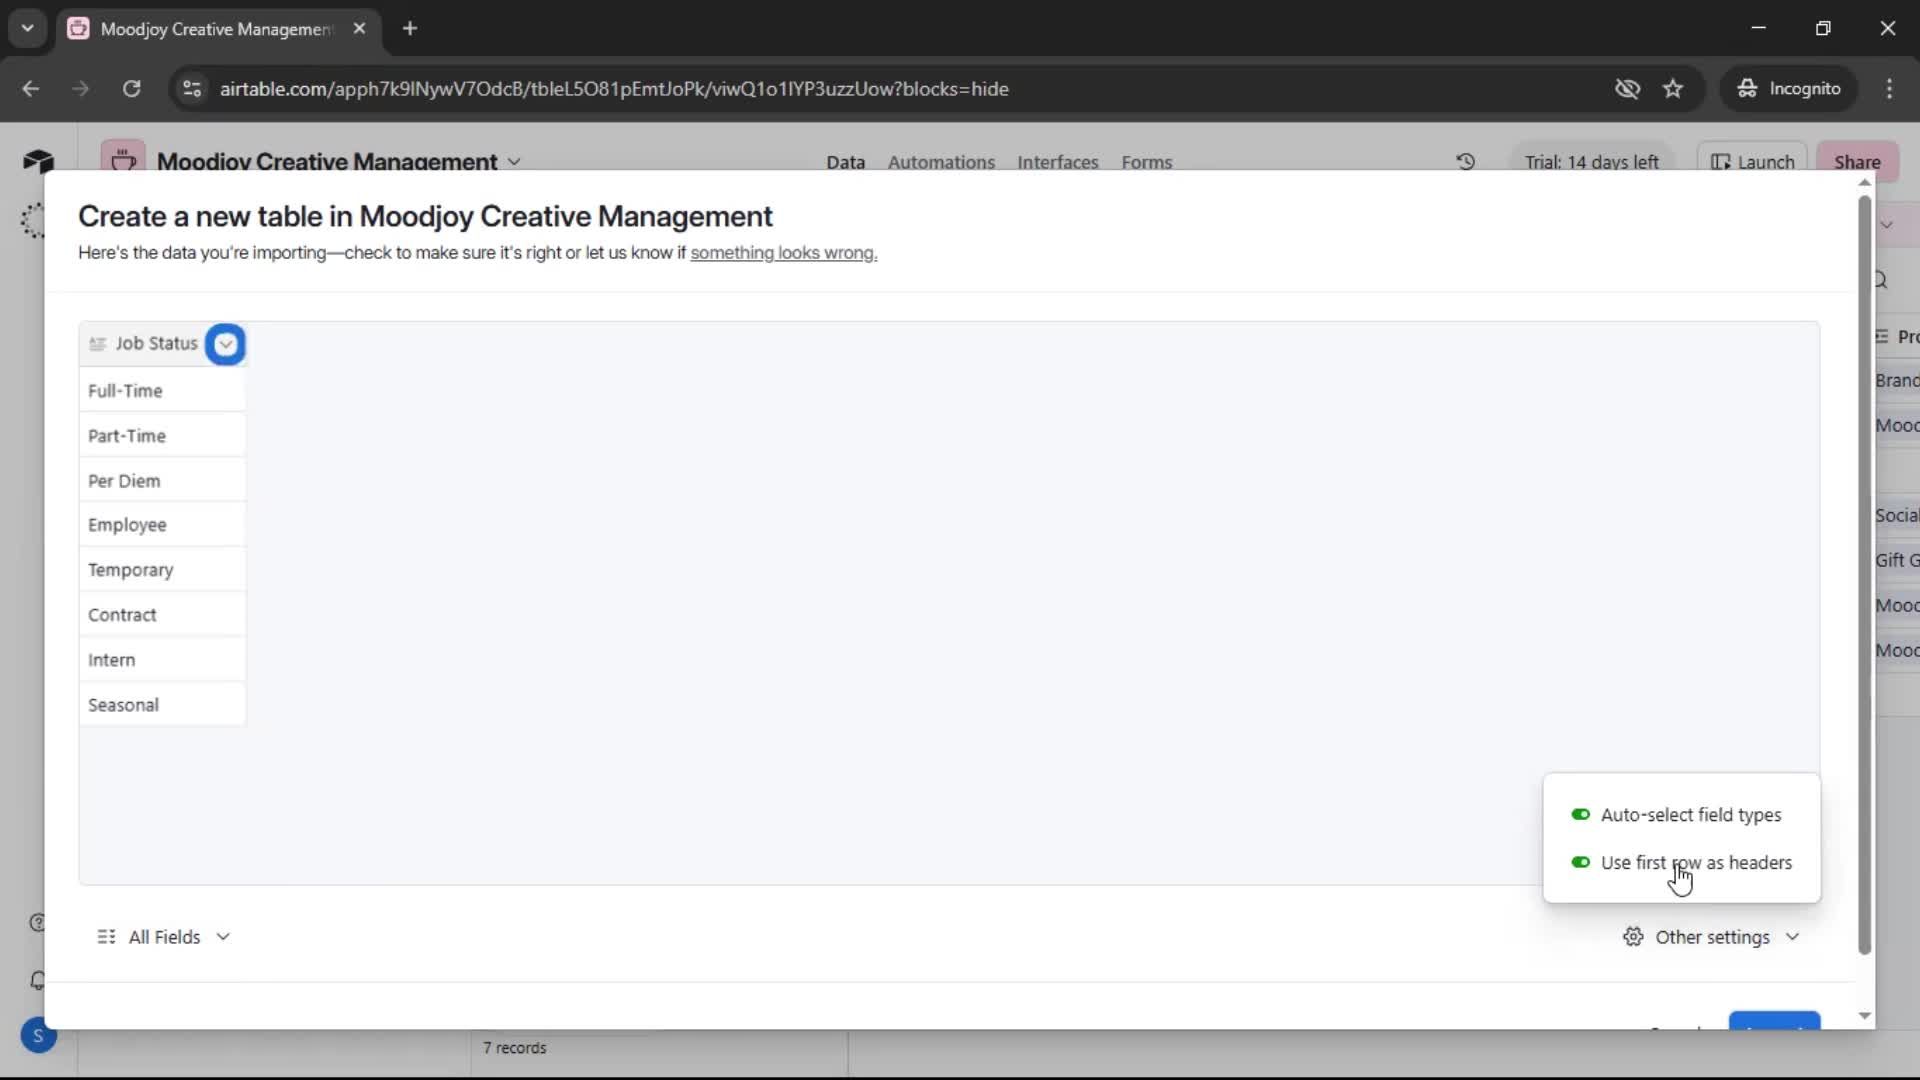The image size is (1920, 1080).
Task: Click the dialog vertical scrollbar
Action: click(x=1864, y=575)
